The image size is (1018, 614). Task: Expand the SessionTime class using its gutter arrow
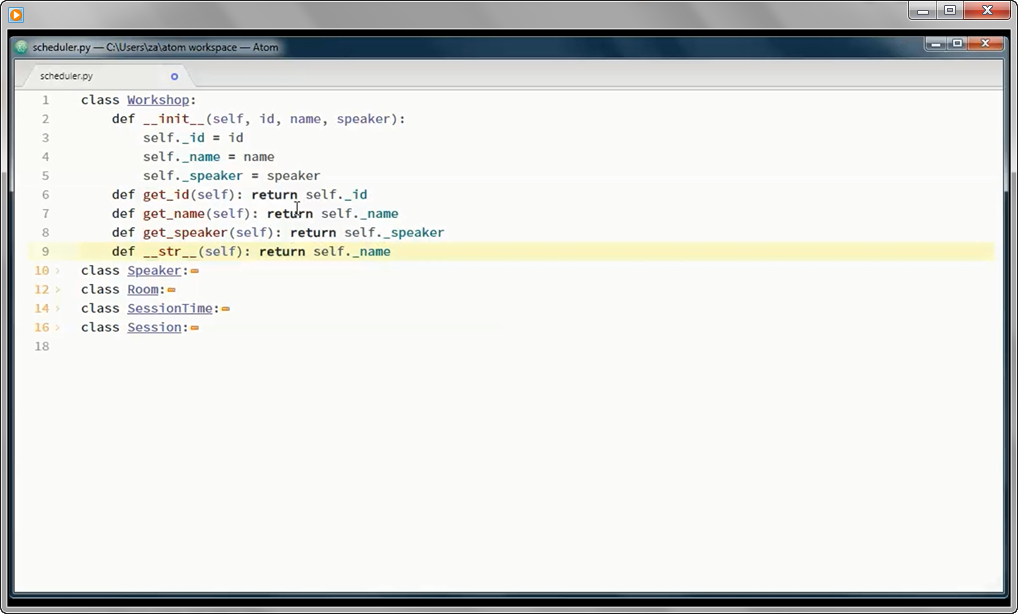58,308
